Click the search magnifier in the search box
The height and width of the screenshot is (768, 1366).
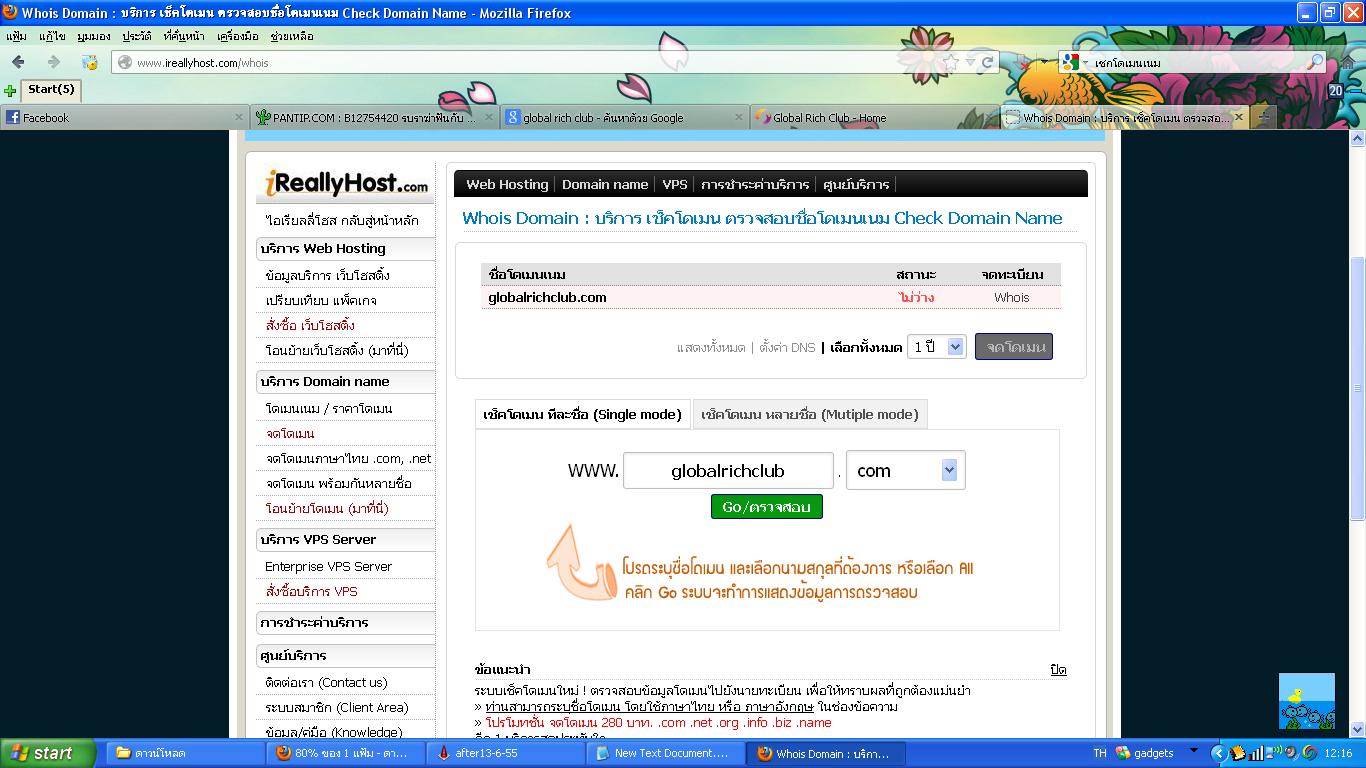click(x=1314, y=62)
